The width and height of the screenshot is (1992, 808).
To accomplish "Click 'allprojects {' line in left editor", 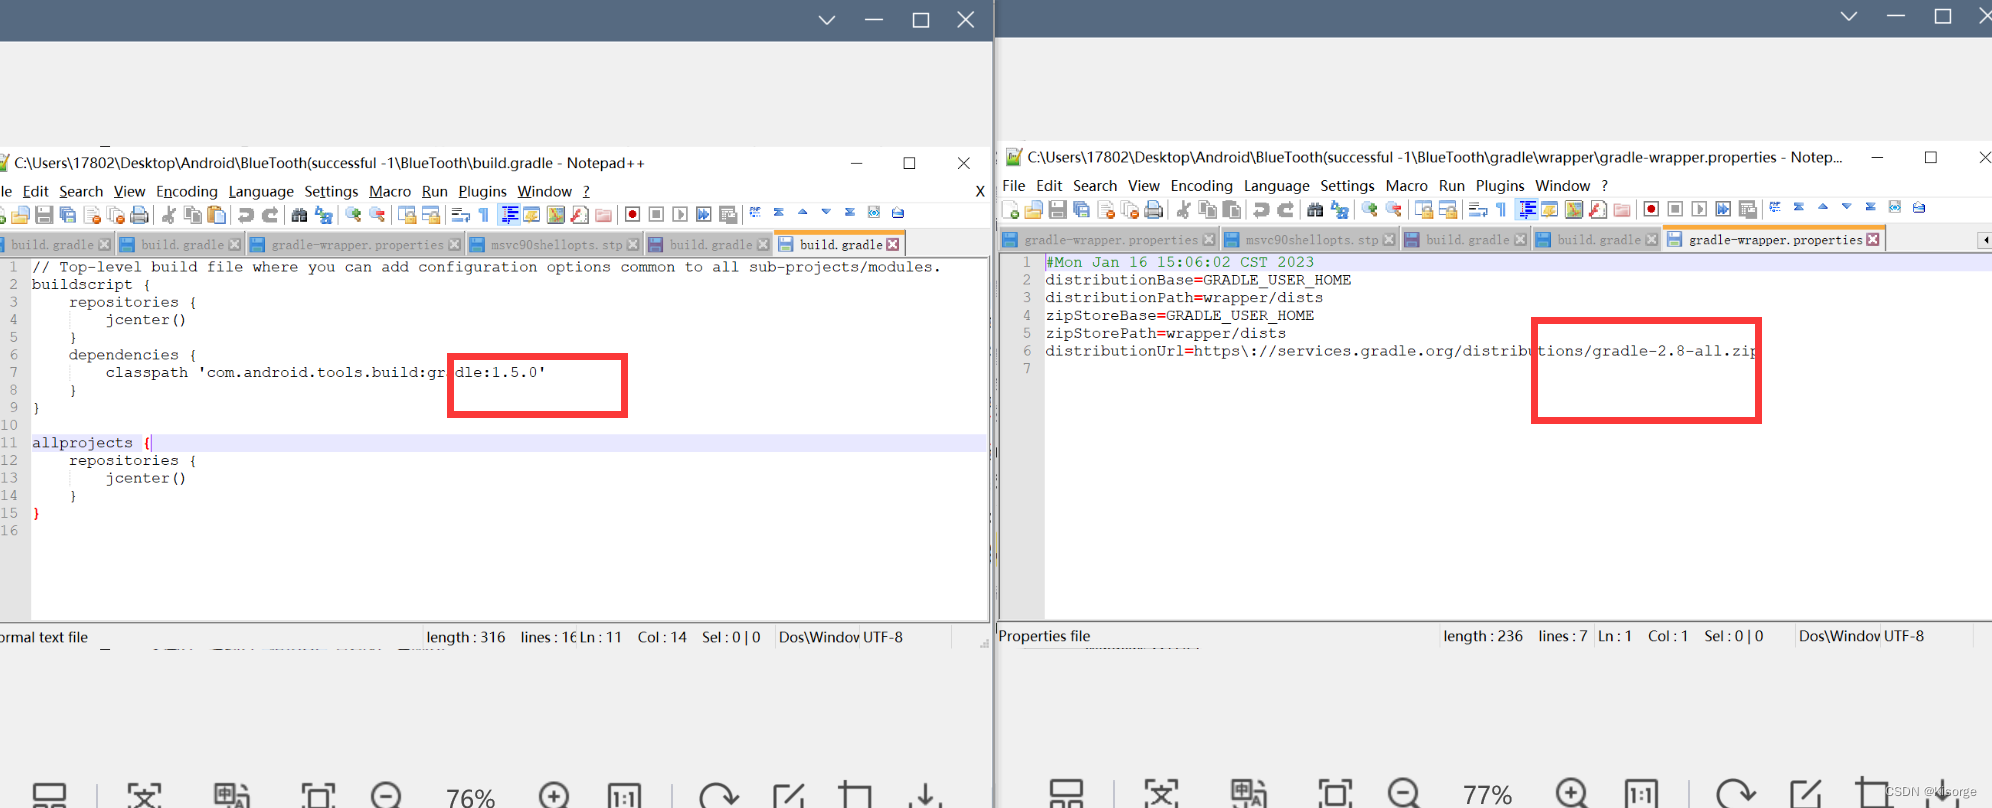I will point(508,443).
